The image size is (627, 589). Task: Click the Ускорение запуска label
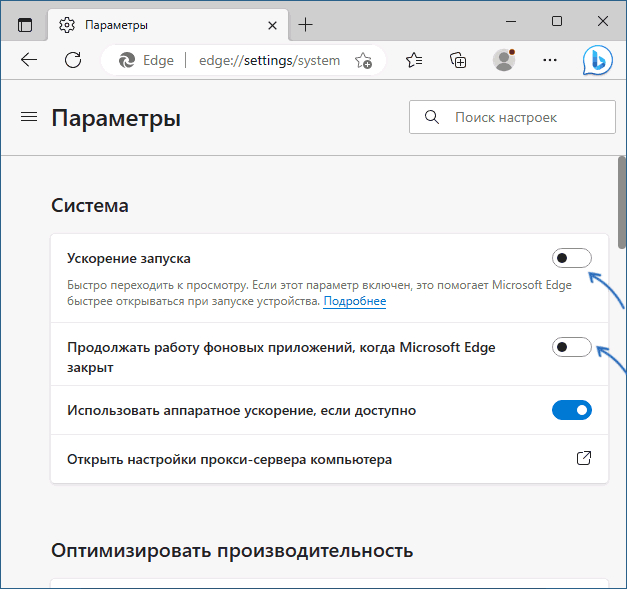point(129,258)
